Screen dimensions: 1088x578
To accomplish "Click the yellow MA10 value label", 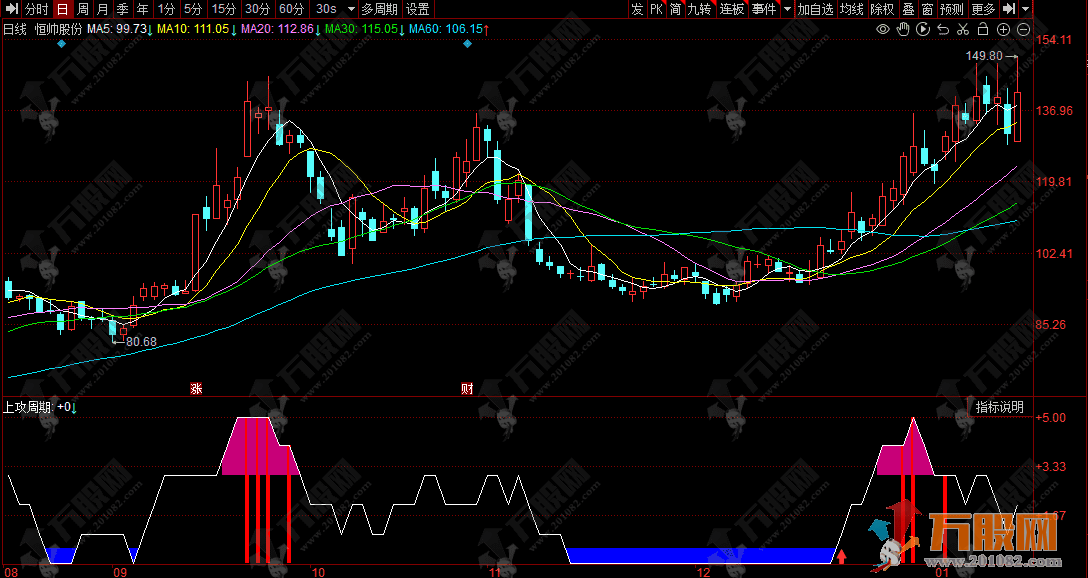I will pos(194,30).
